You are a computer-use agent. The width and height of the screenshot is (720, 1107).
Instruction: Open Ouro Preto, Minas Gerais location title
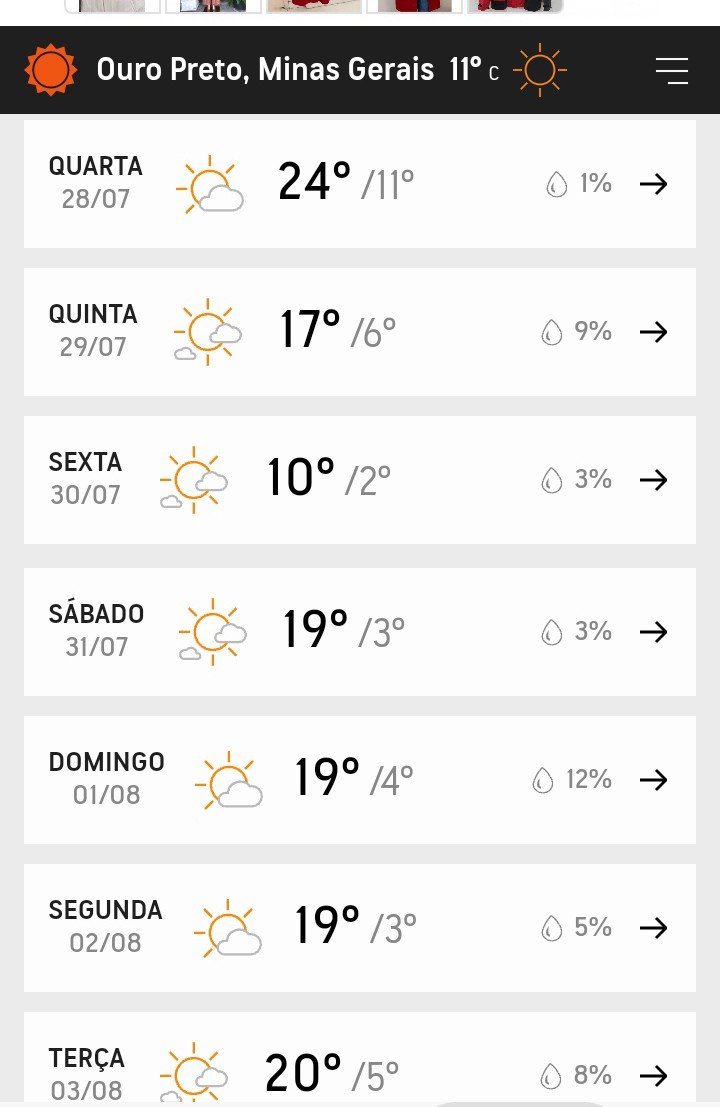(265, 70)
